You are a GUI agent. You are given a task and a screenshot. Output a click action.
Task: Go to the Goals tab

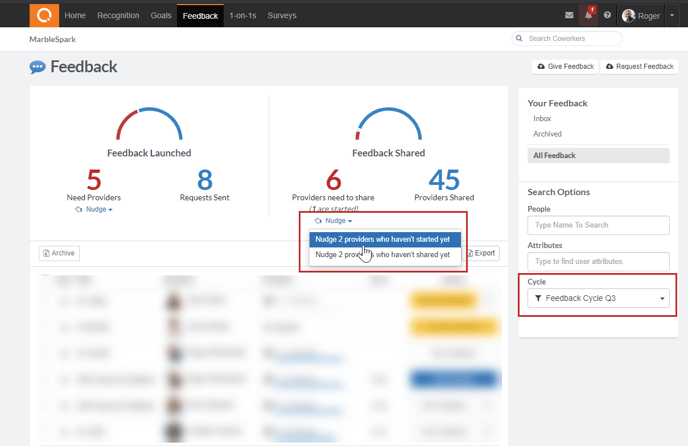160,16
